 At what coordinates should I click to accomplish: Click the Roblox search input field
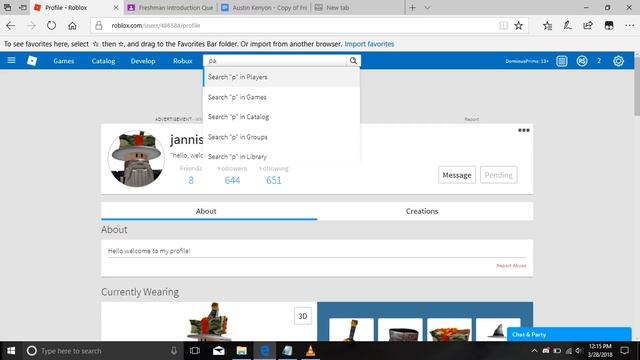pyautogui.click(x=275, y=61)
